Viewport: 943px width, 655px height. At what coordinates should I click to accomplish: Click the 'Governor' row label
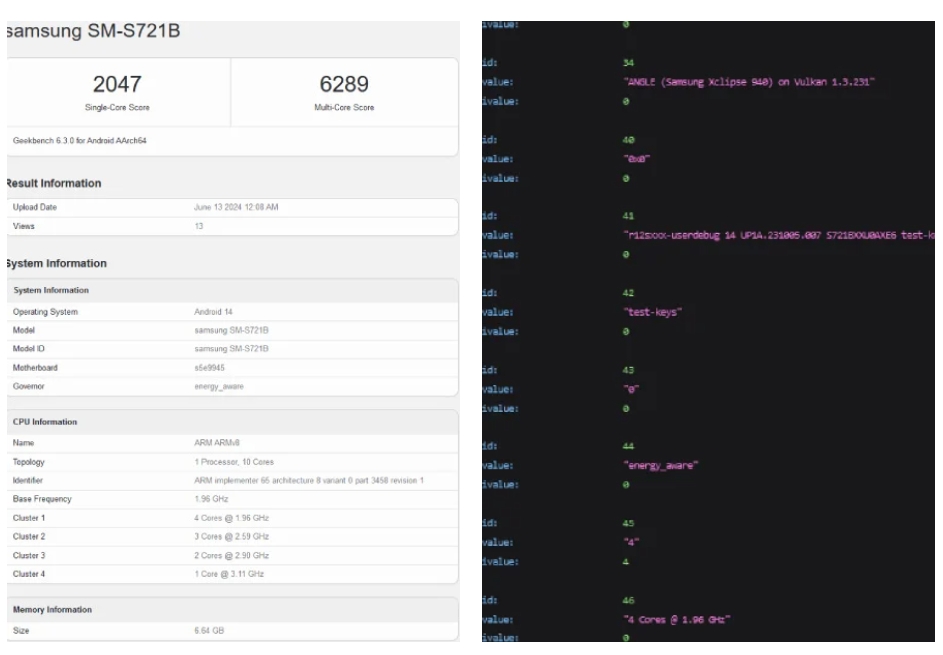point(28,387)
